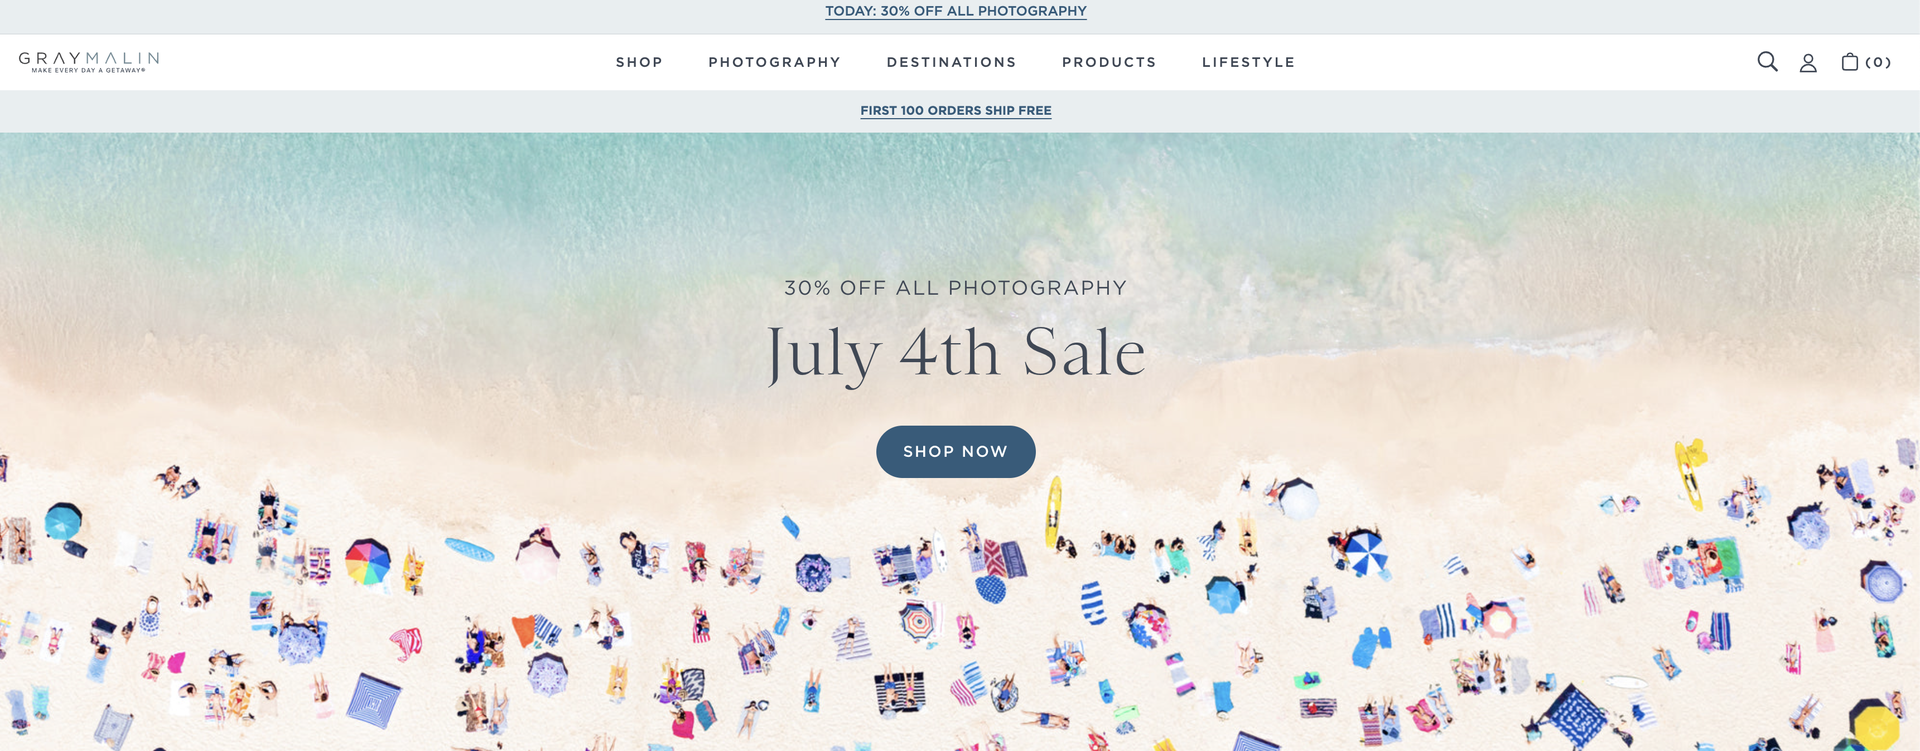Click the Gray Malin logo
Viewport: 1920px width, 751px height.
89,62
